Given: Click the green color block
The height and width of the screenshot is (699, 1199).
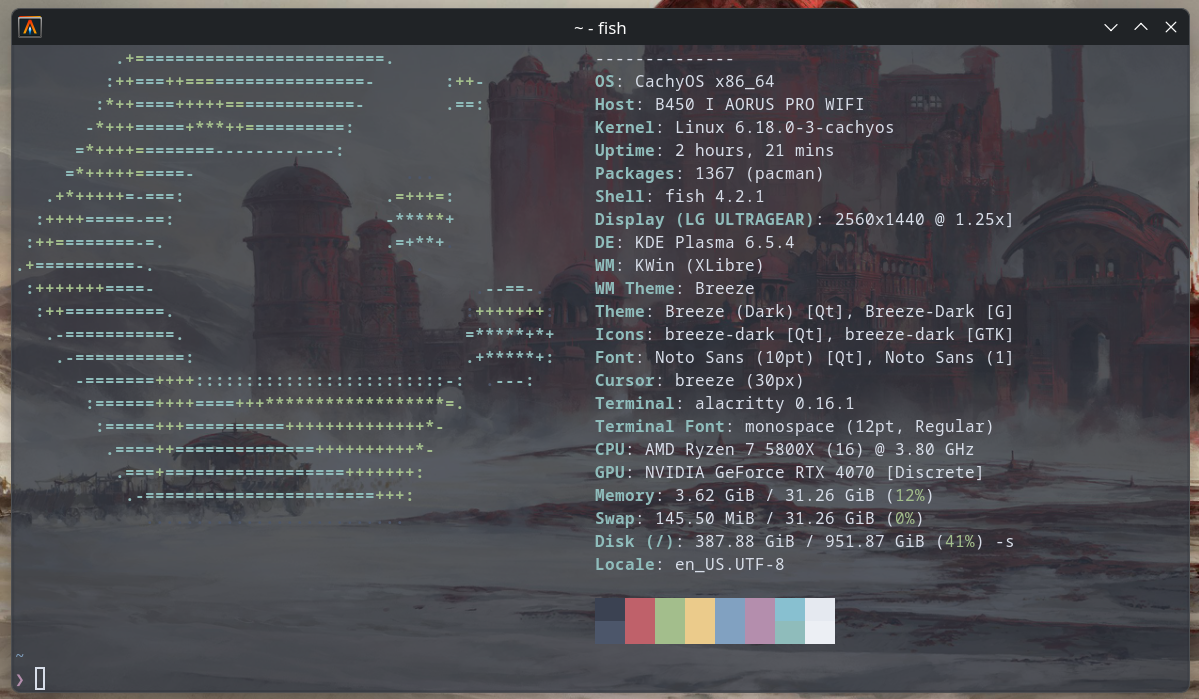Looking at the screenshot, I should tap(670, 621).
